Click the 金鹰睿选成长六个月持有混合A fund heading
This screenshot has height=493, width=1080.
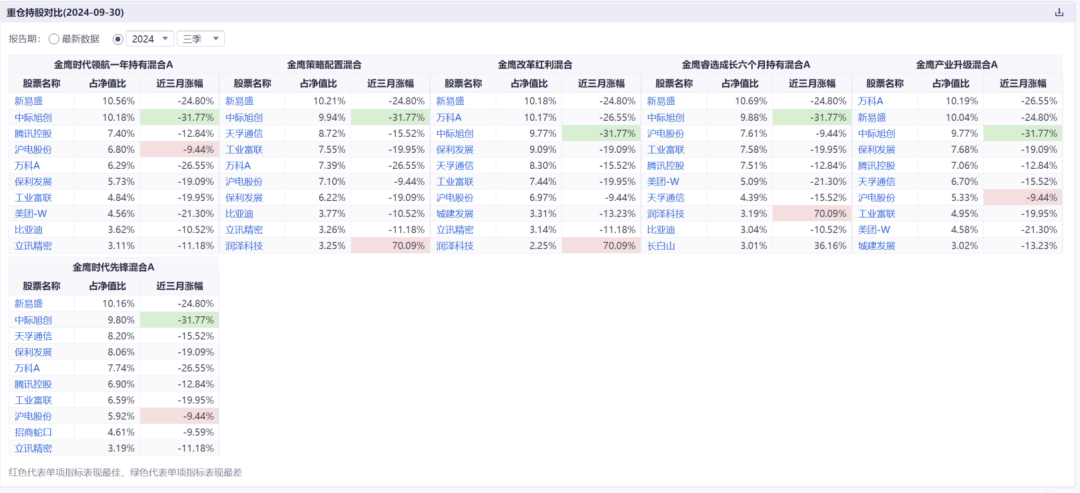[746, 64]
